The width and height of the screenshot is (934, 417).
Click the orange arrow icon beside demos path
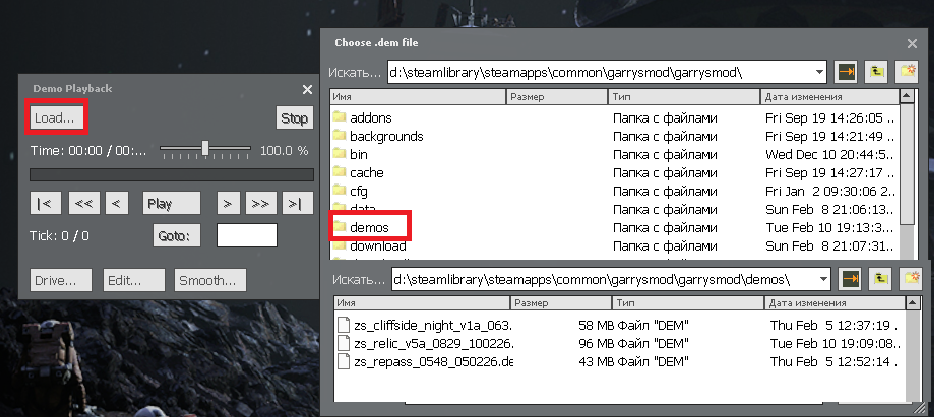(850, 278)
